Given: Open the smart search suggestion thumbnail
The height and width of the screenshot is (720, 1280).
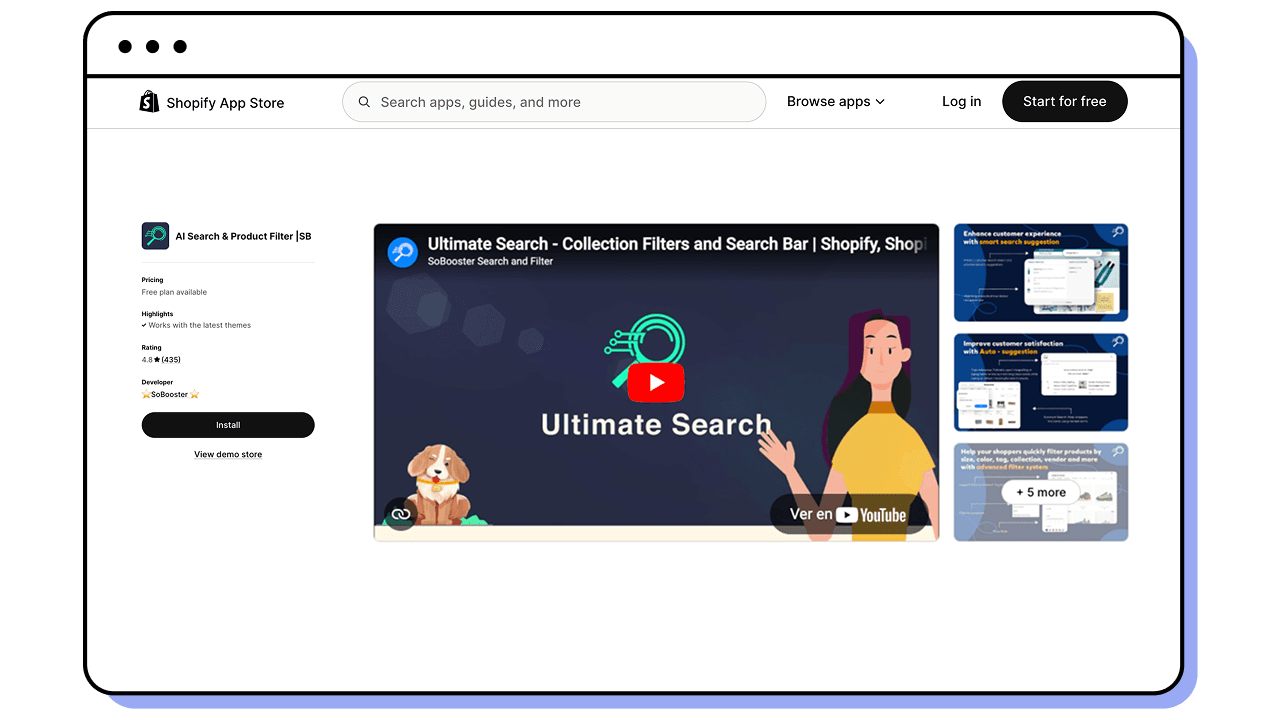Looking at the screenshot, I should pos(1040,272).
